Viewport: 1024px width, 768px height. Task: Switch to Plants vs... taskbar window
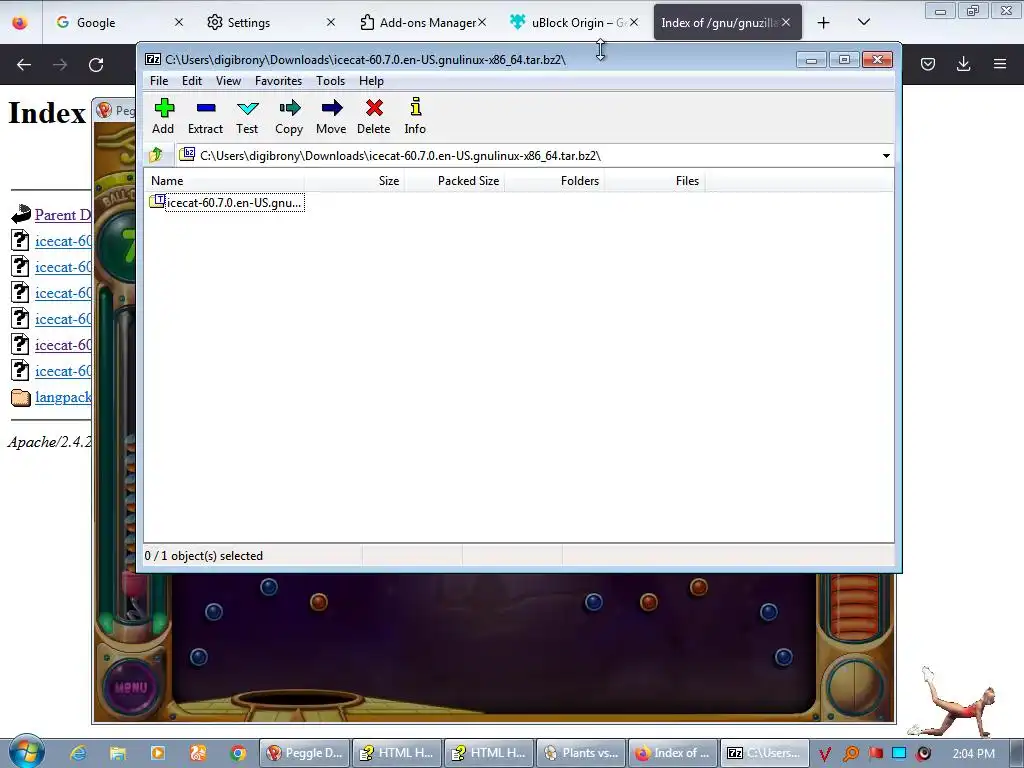(x=581, y=753)
